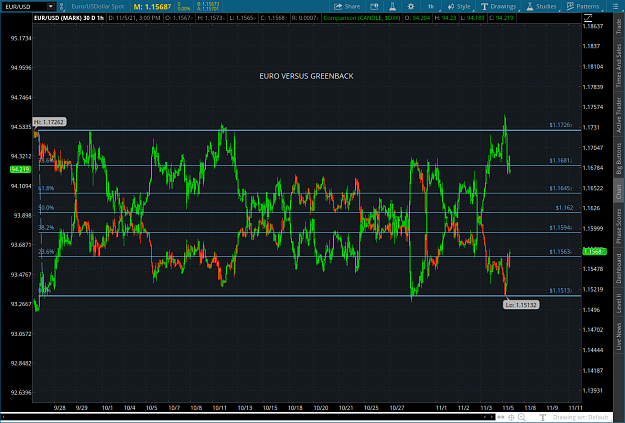Click the 10/13 date on the time axis
Screen dimensions: 625x423
245,408
